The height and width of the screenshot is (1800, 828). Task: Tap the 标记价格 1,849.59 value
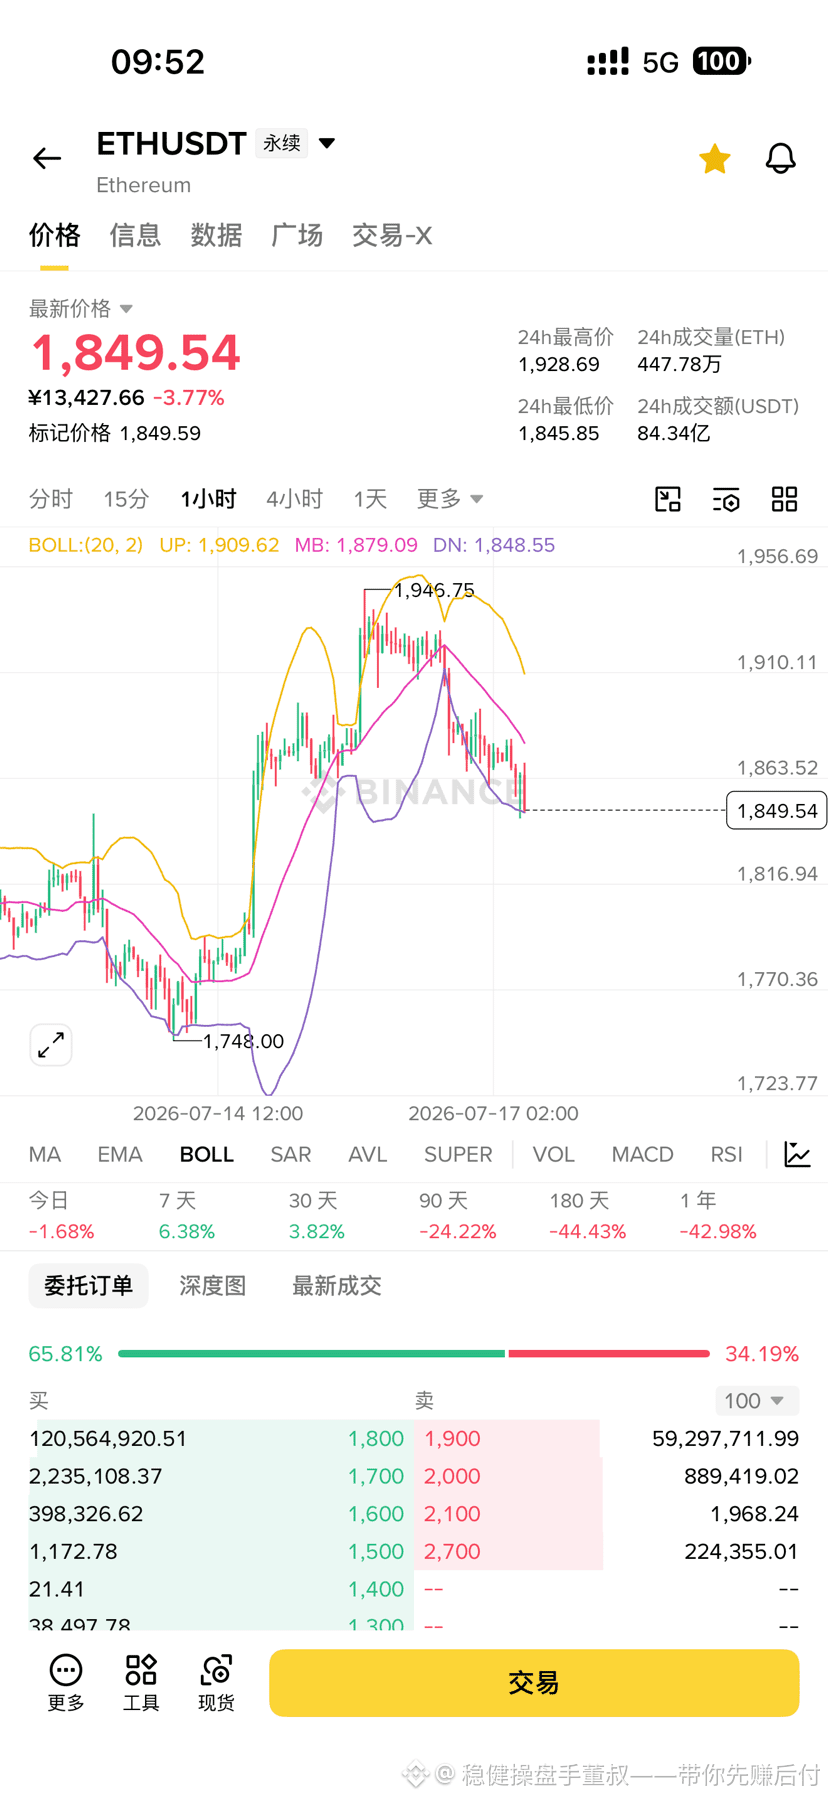pyautogui.click(x=115, y=433)
